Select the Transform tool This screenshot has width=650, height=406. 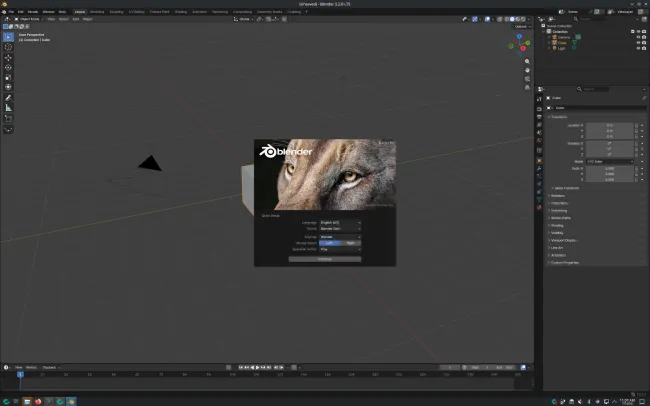pyautogui.click(x=8, y=87)
